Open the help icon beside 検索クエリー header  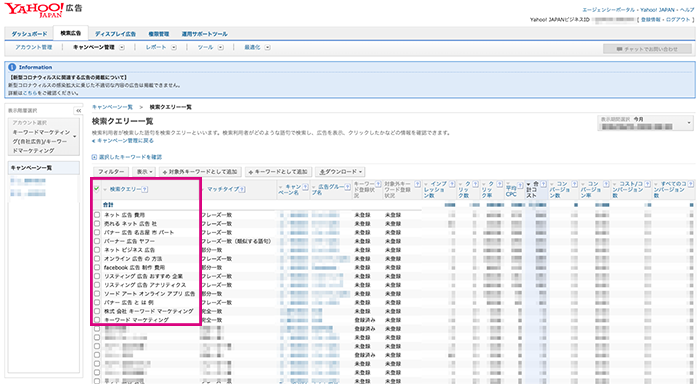[145, 189]
